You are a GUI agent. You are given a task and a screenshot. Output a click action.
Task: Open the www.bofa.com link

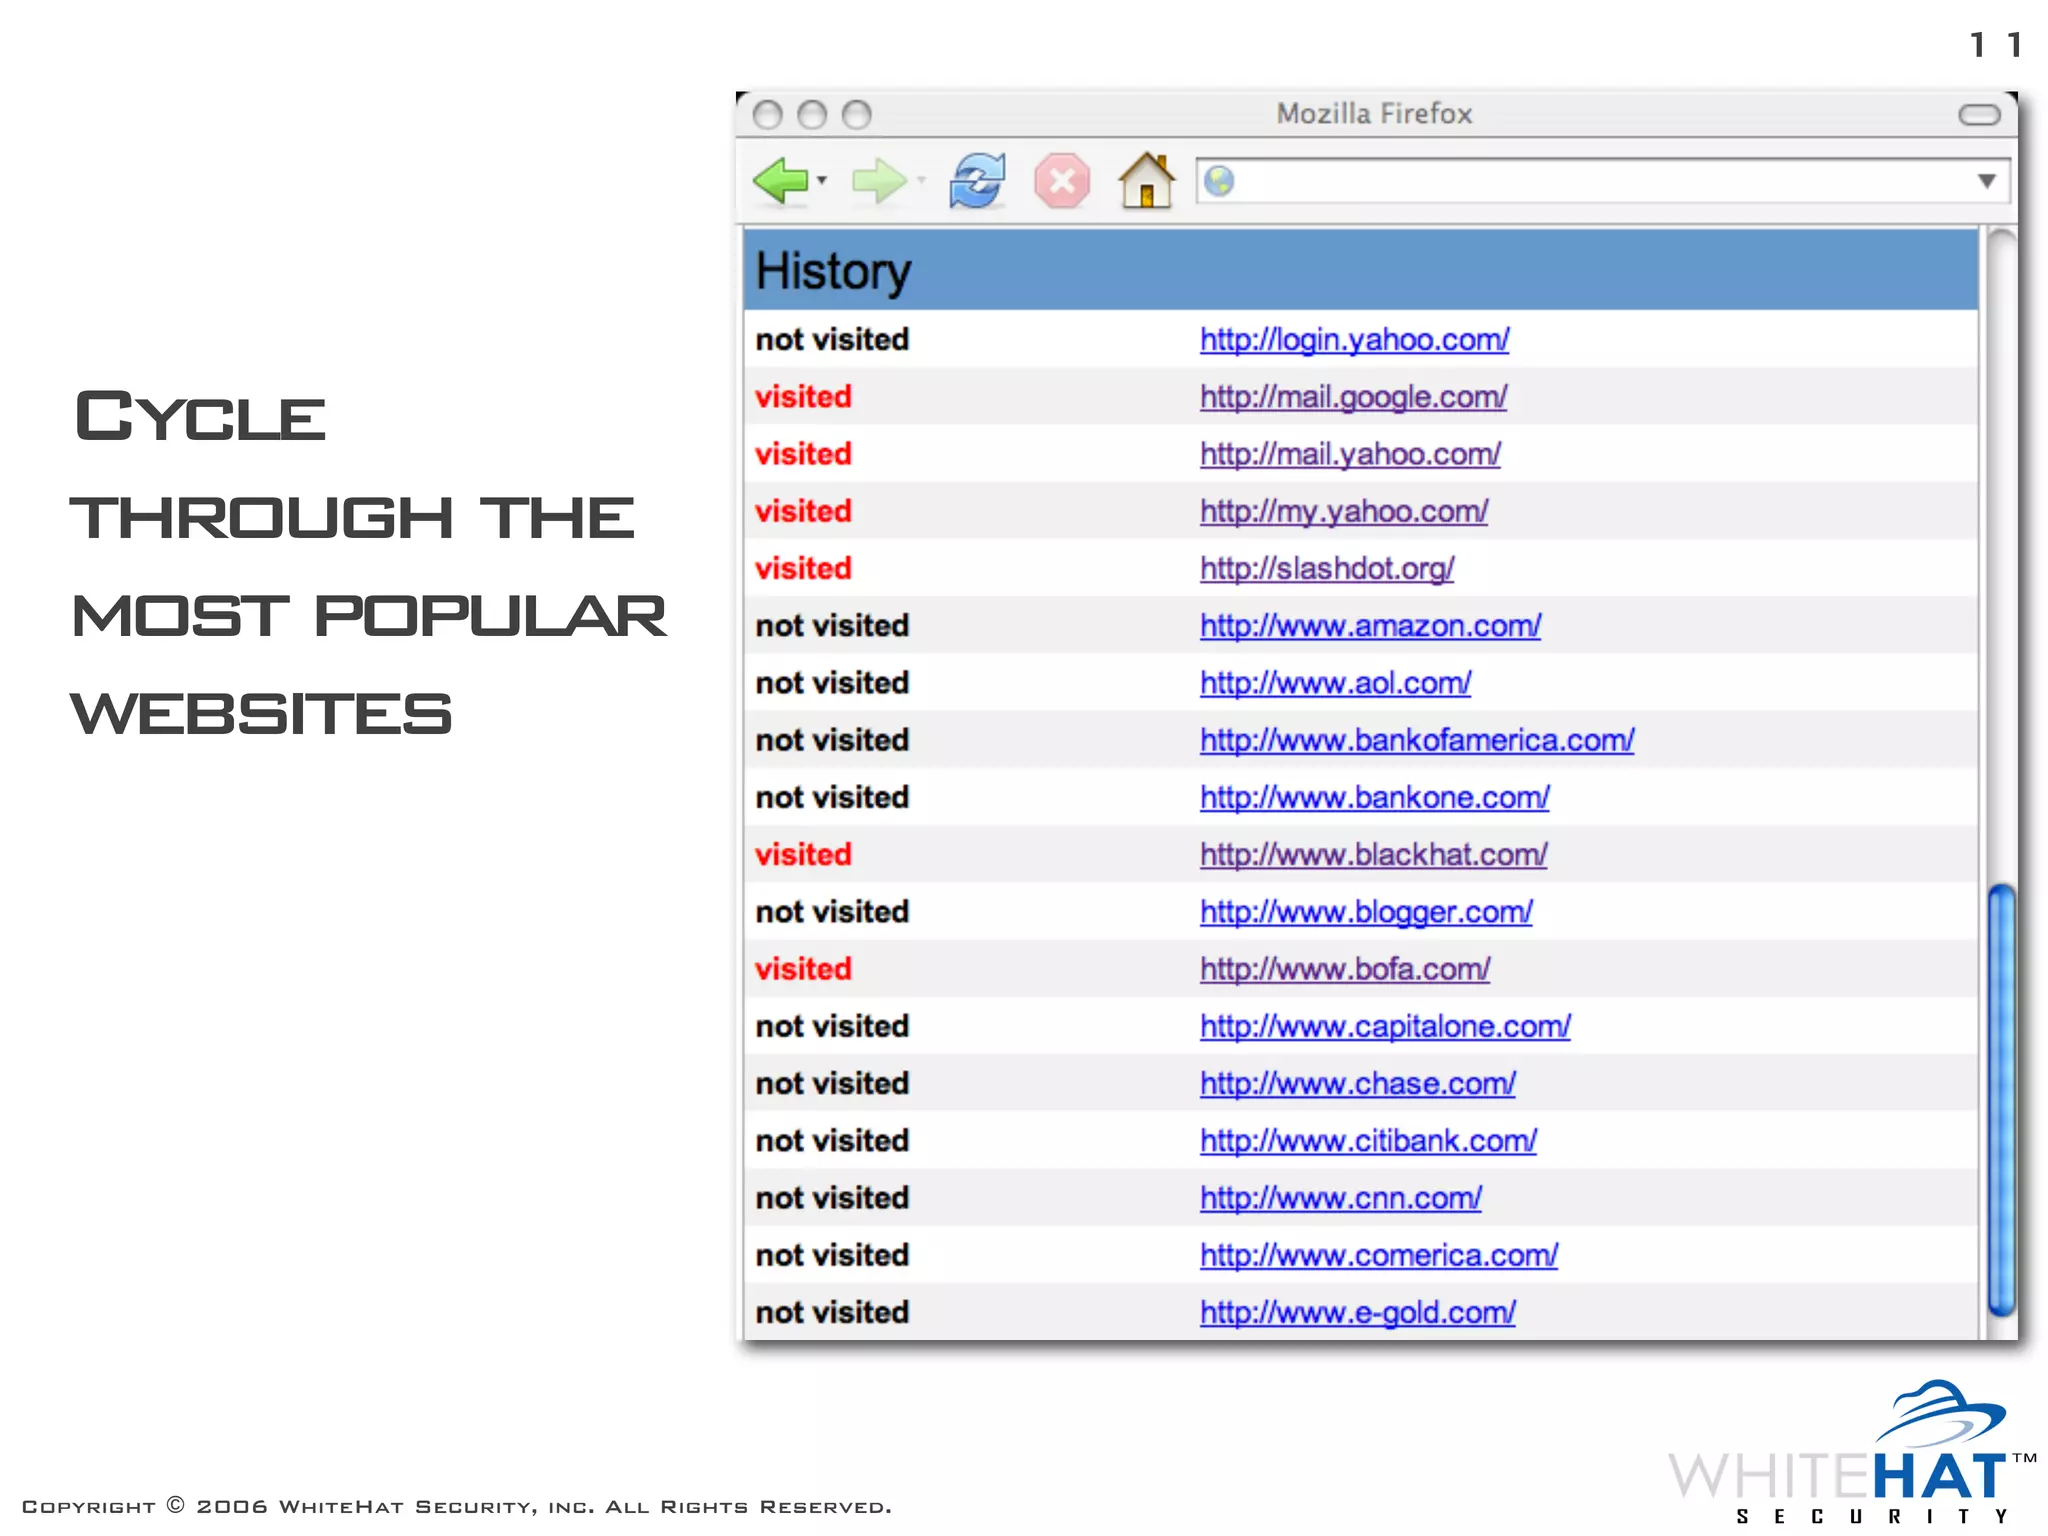[x=1345, y=969]
